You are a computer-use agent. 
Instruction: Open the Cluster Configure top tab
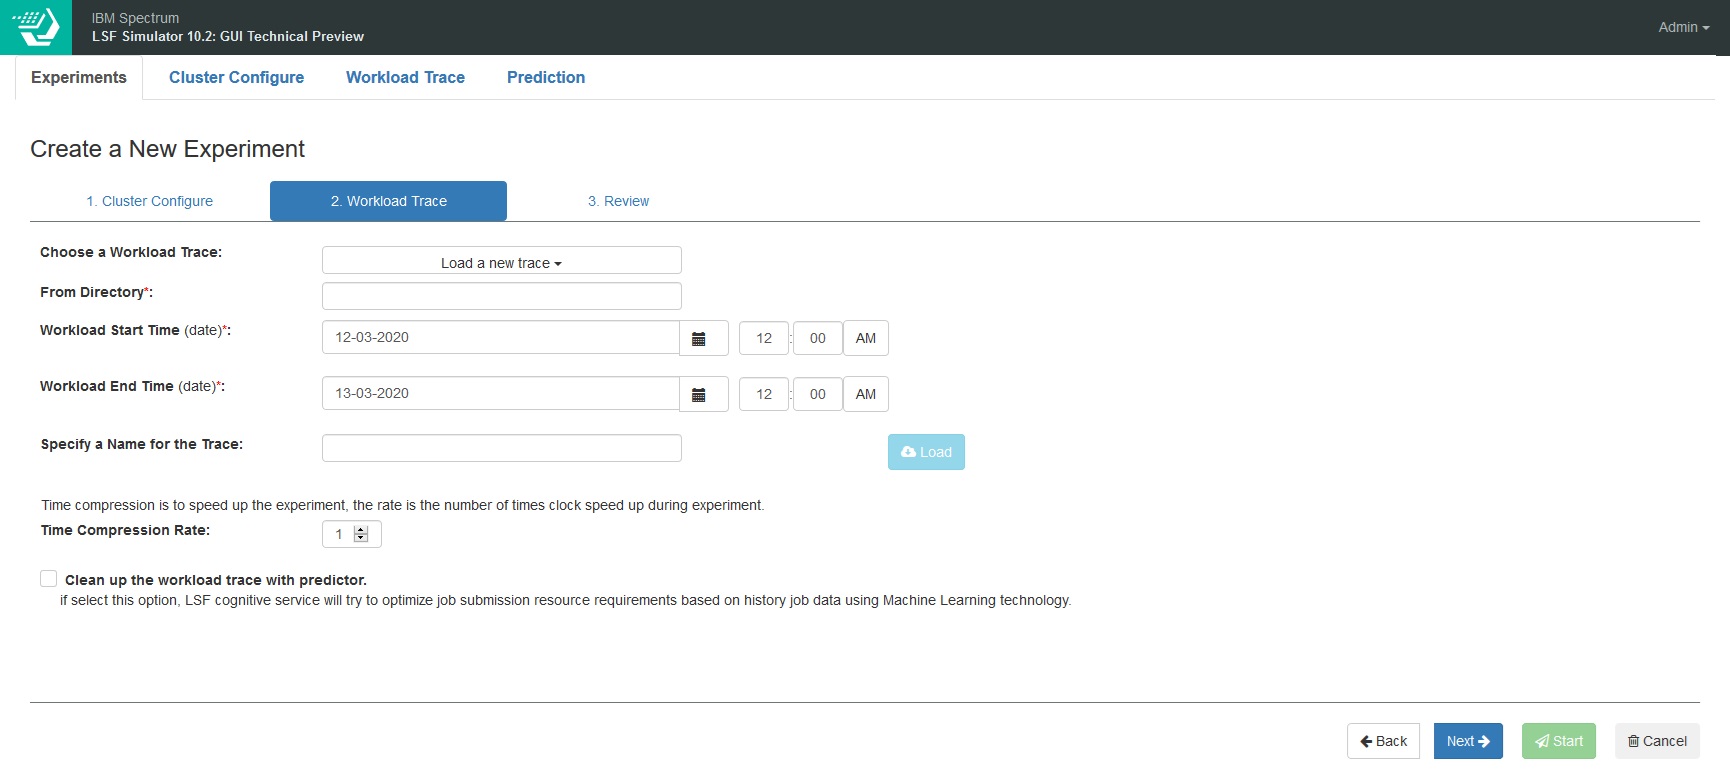pyautogui.click(x=236, y=78)
